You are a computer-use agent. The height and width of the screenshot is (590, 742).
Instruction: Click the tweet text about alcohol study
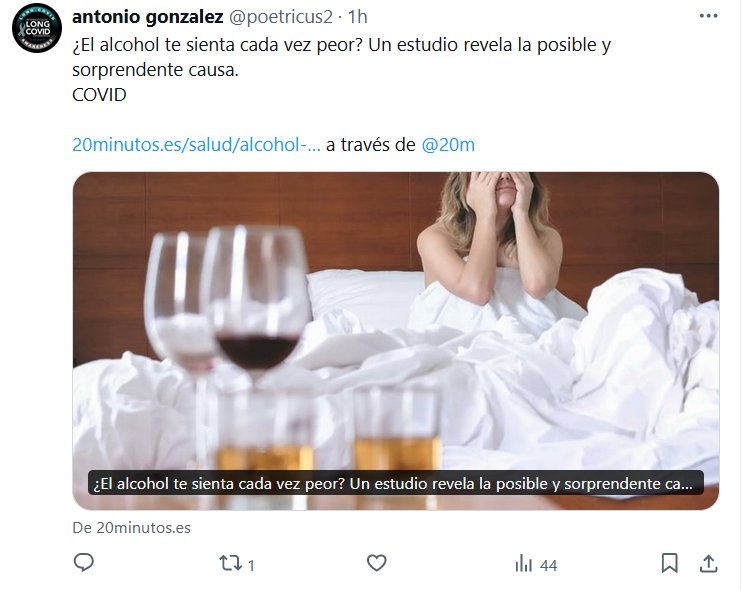[x=342, y=57]
